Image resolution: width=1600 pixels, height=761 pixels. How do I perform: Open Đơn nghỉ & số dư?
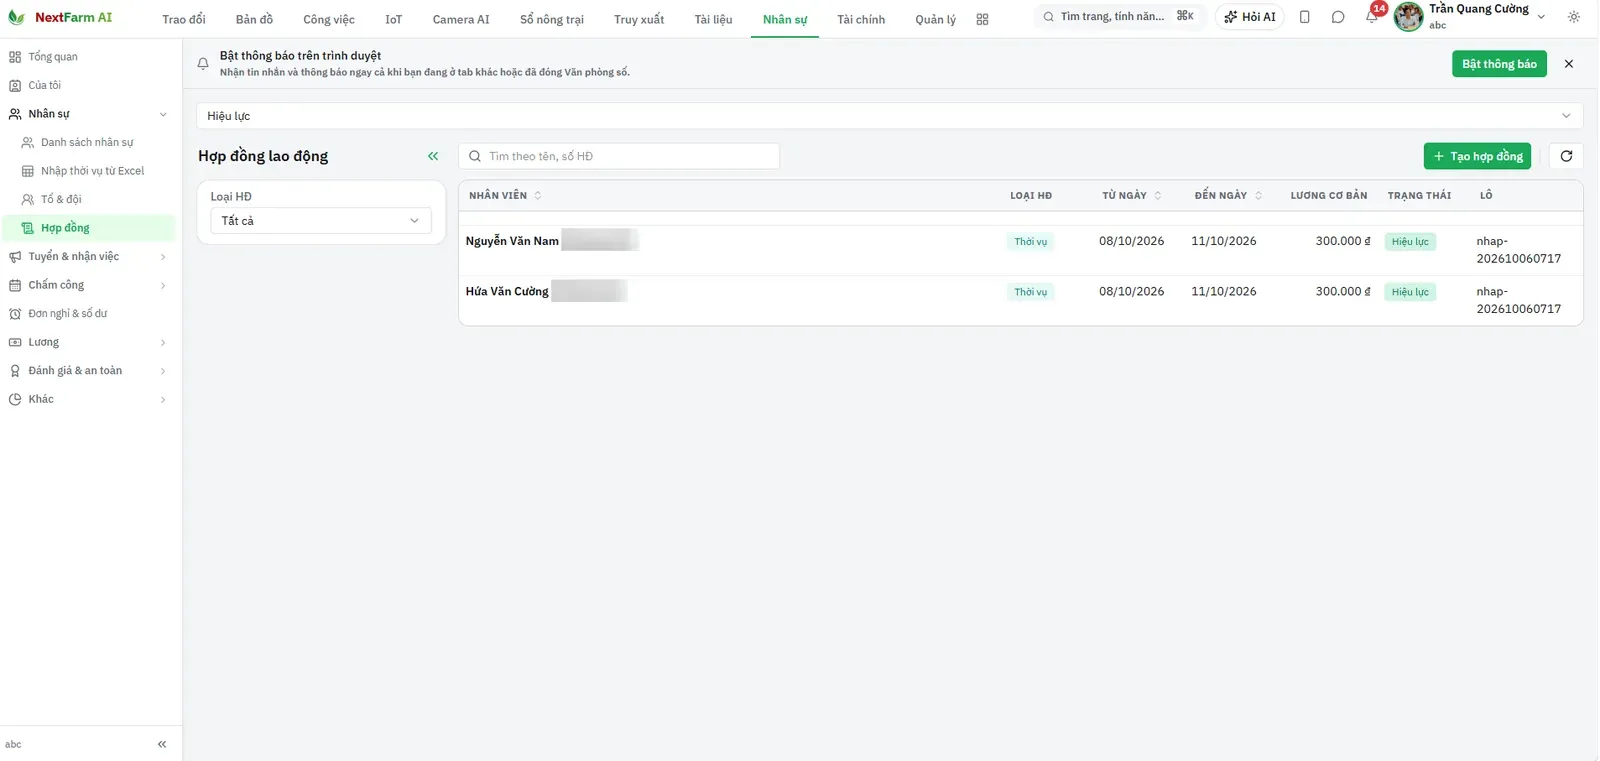point(90,314)
